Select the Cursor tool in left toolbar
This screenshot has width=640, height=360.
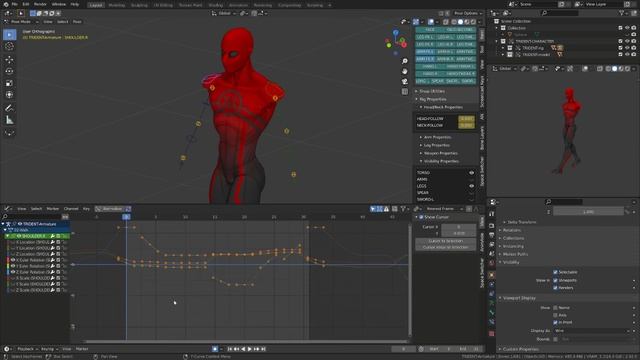click(9, 46)
